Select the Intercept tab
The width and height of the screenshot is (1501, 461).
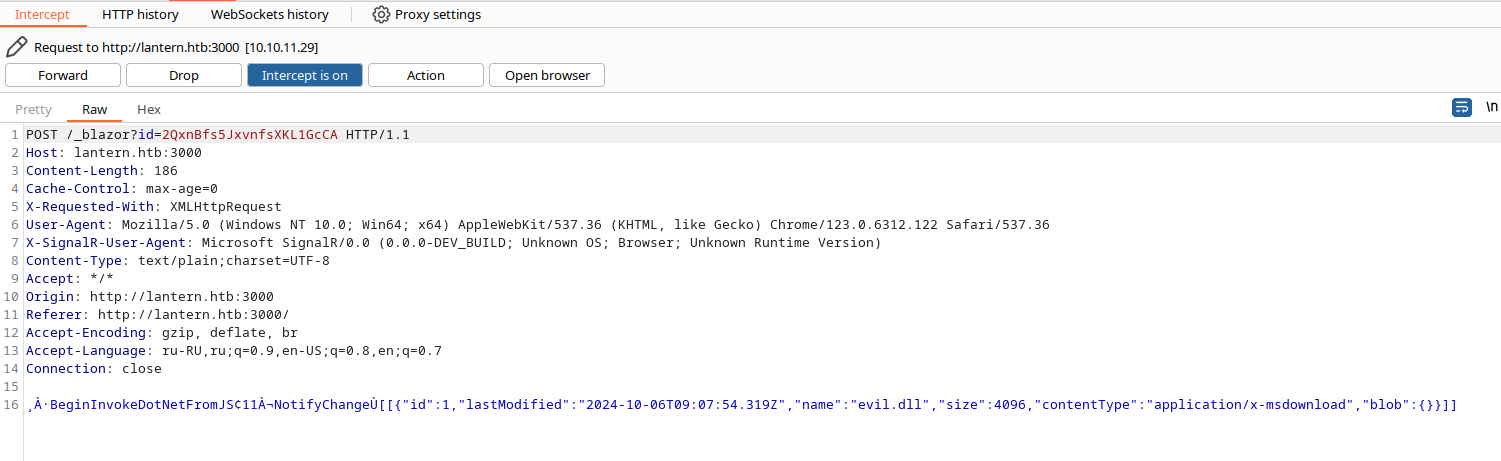(42, 15)
